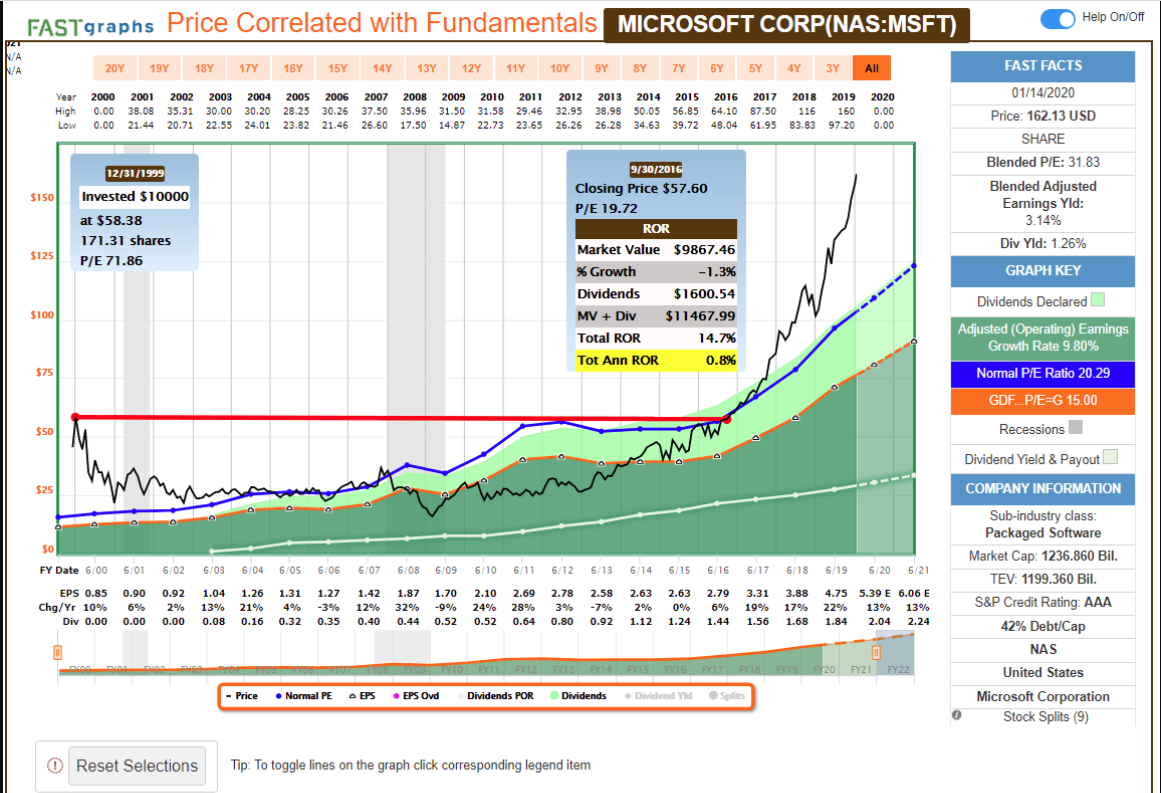Click the FASTgraphs logo
This screenshot has height=793, width=1161.
[x=90, y=27]
